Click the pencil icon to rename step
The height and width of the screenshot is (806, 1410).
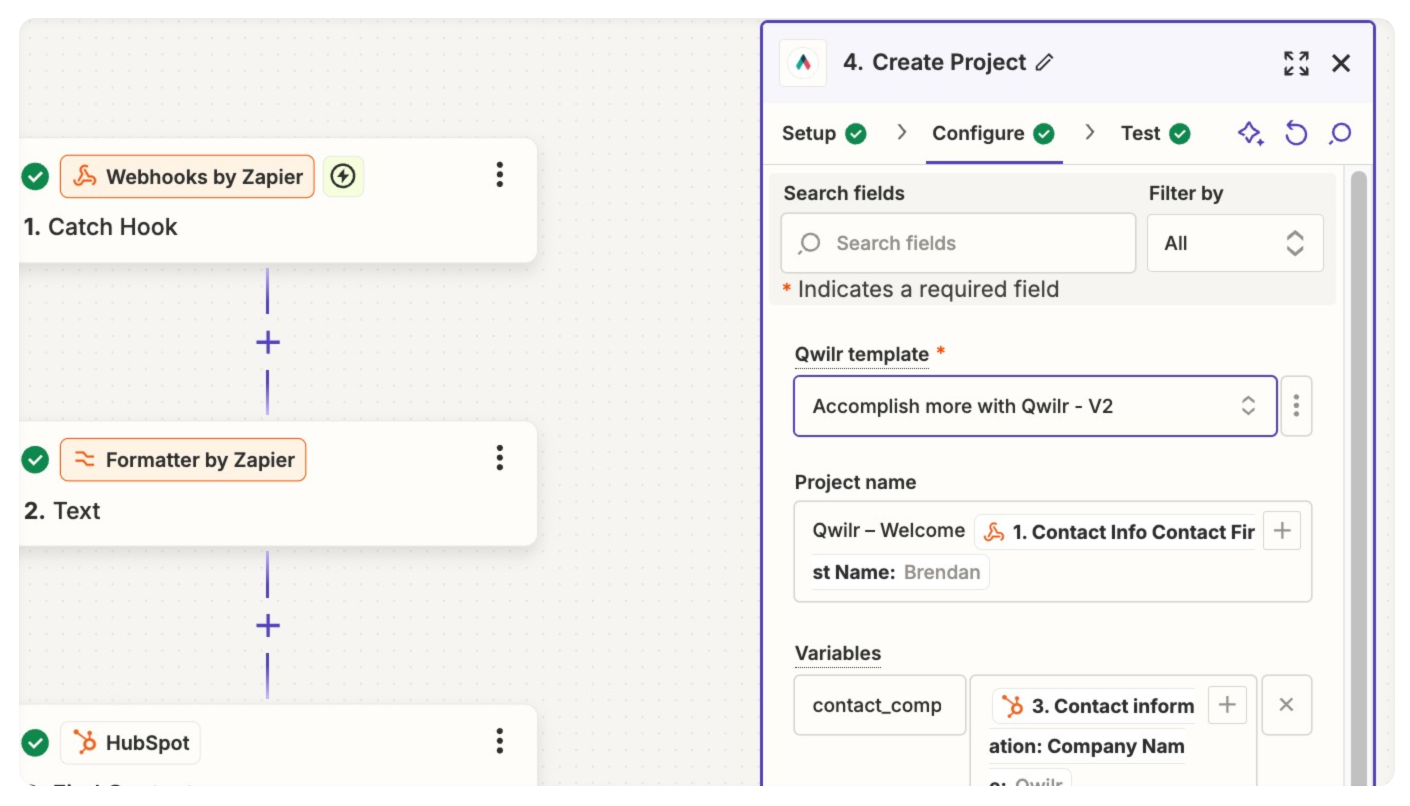1045,63
